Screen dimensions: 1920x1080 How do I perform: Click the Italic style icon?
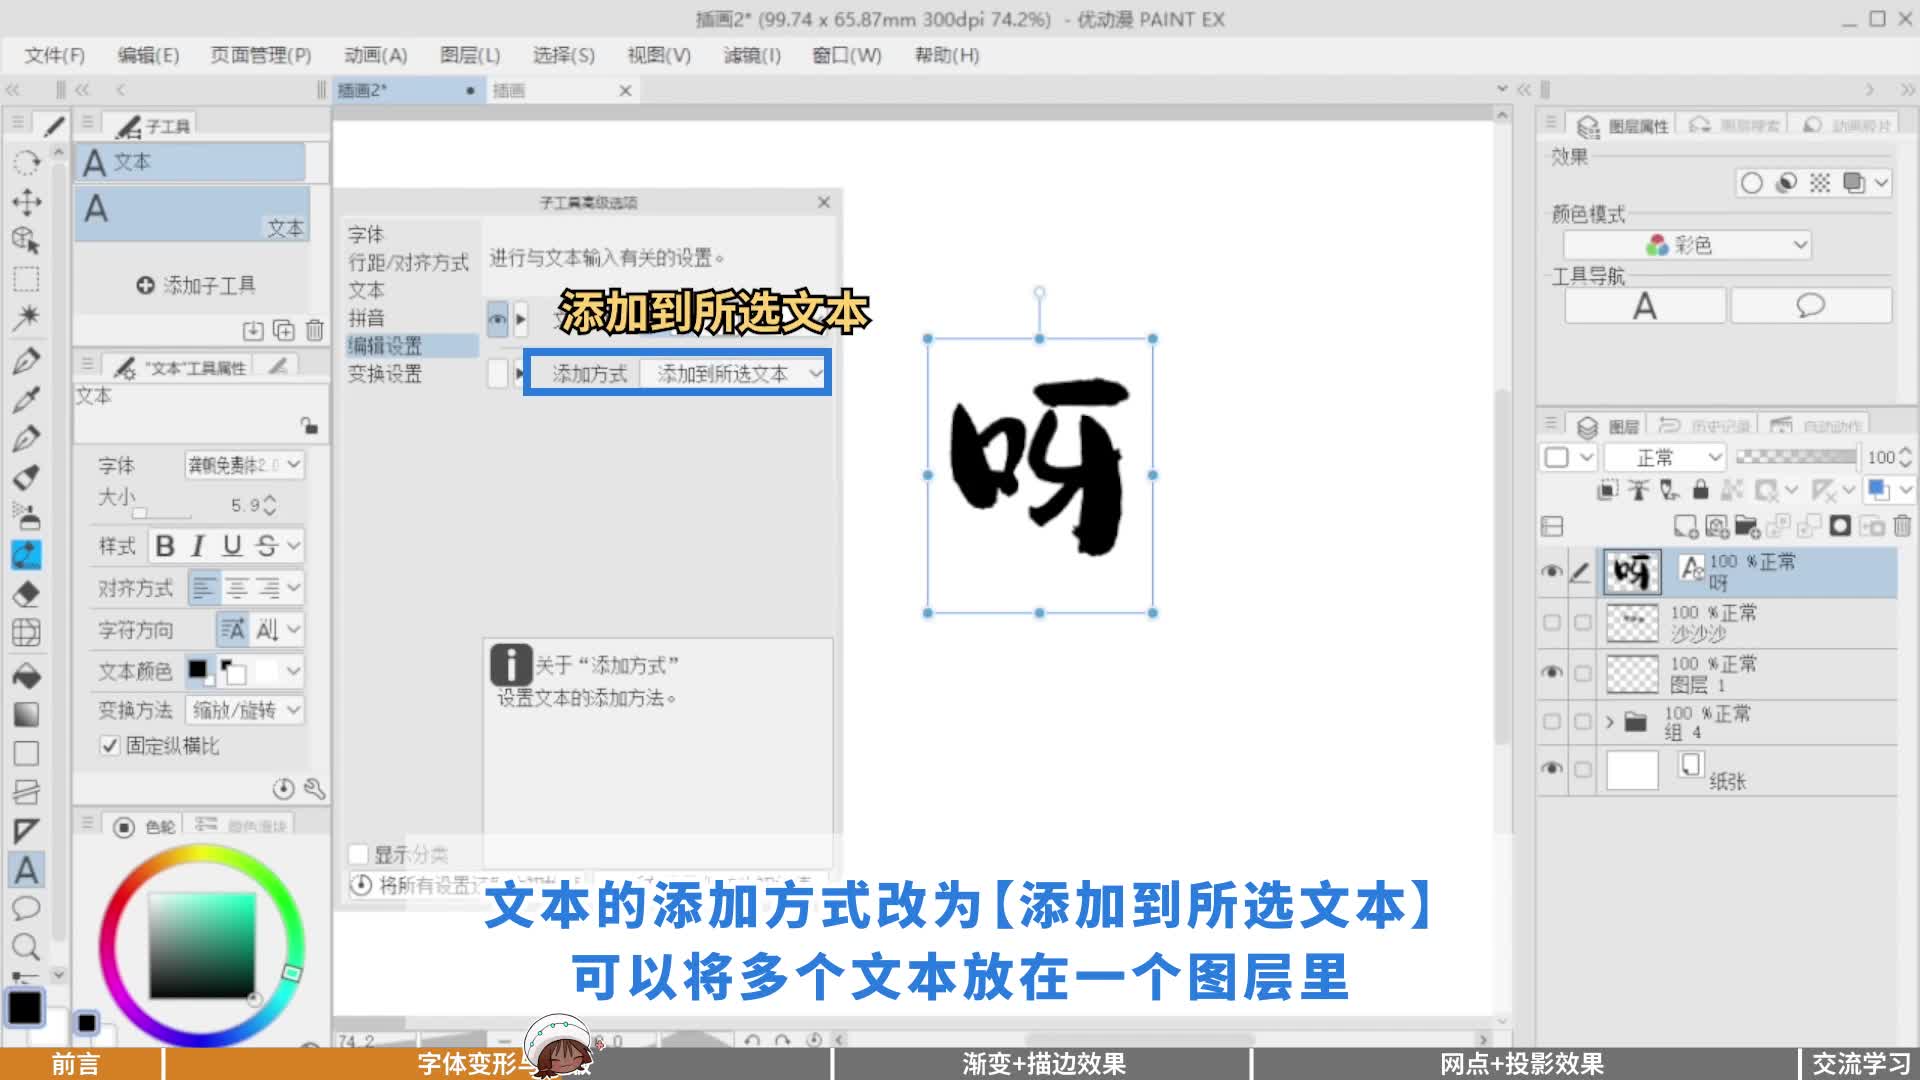[198, 546]
